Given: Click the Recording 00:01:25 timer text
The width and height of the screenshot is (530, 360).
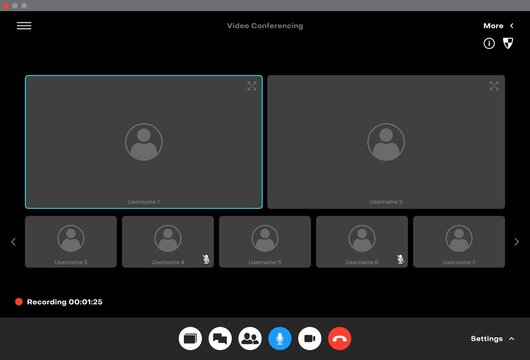Looking at the screenshot, I should (x=65, y=302).
